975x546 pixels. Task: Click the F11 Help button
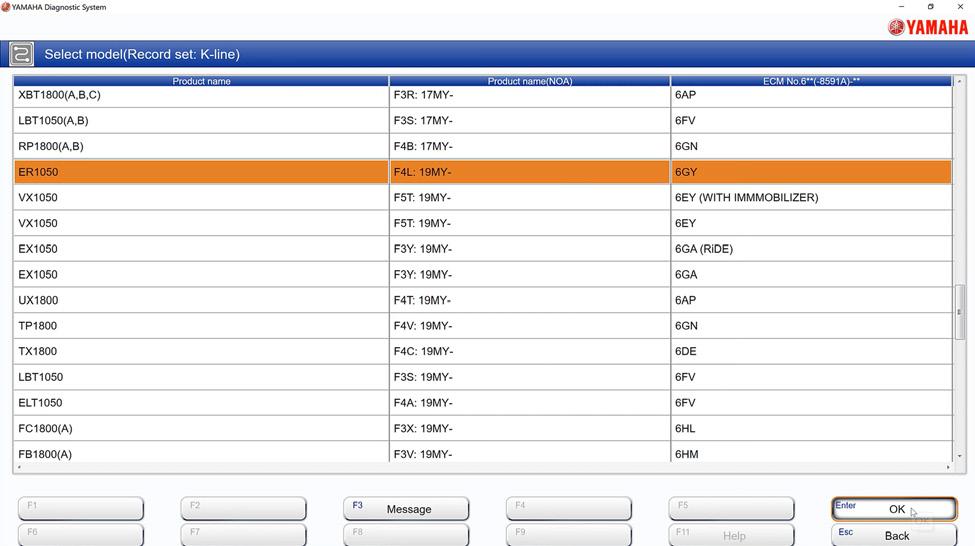point(731,535)
